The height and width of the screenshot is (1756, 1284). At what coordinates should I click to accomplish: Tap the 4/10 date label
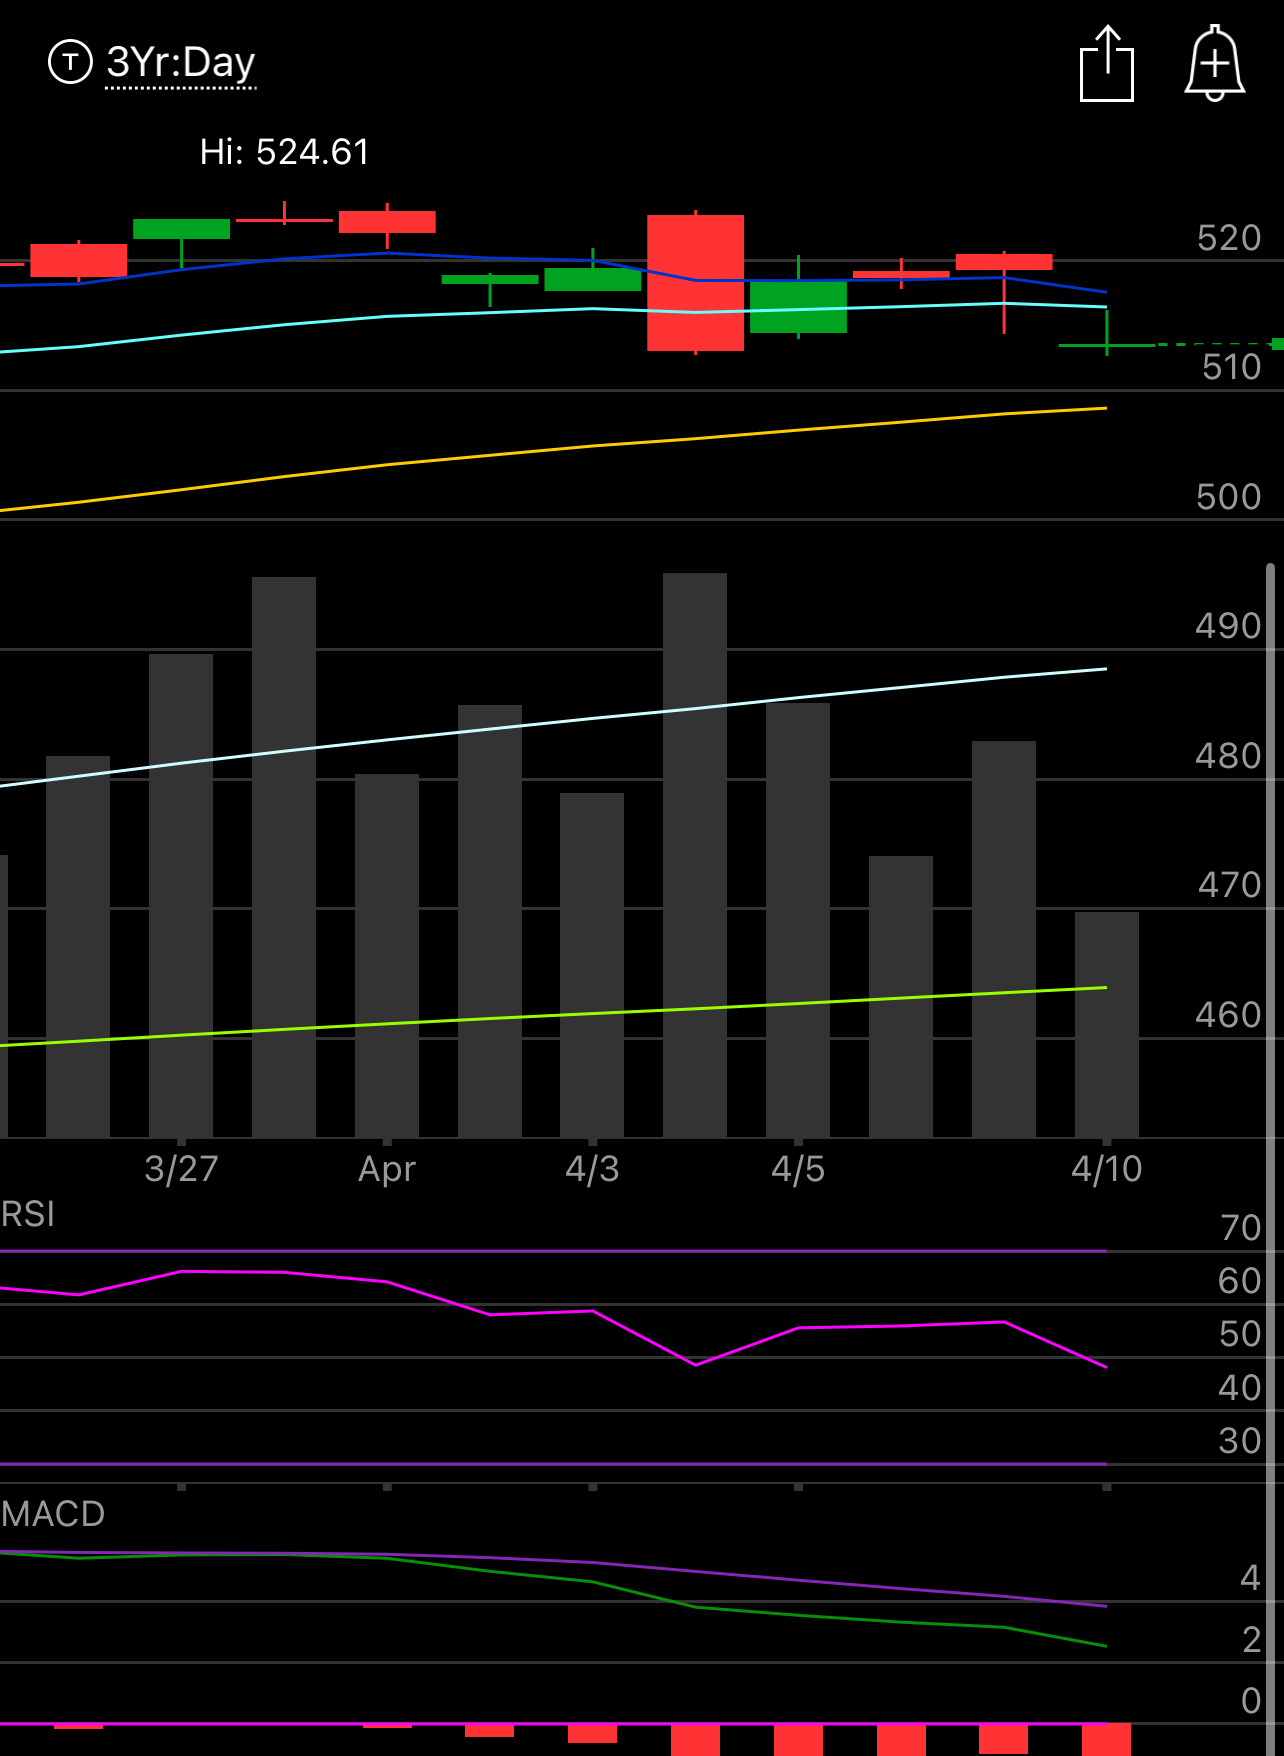pyautogui.click(x=1106, y=1169)
